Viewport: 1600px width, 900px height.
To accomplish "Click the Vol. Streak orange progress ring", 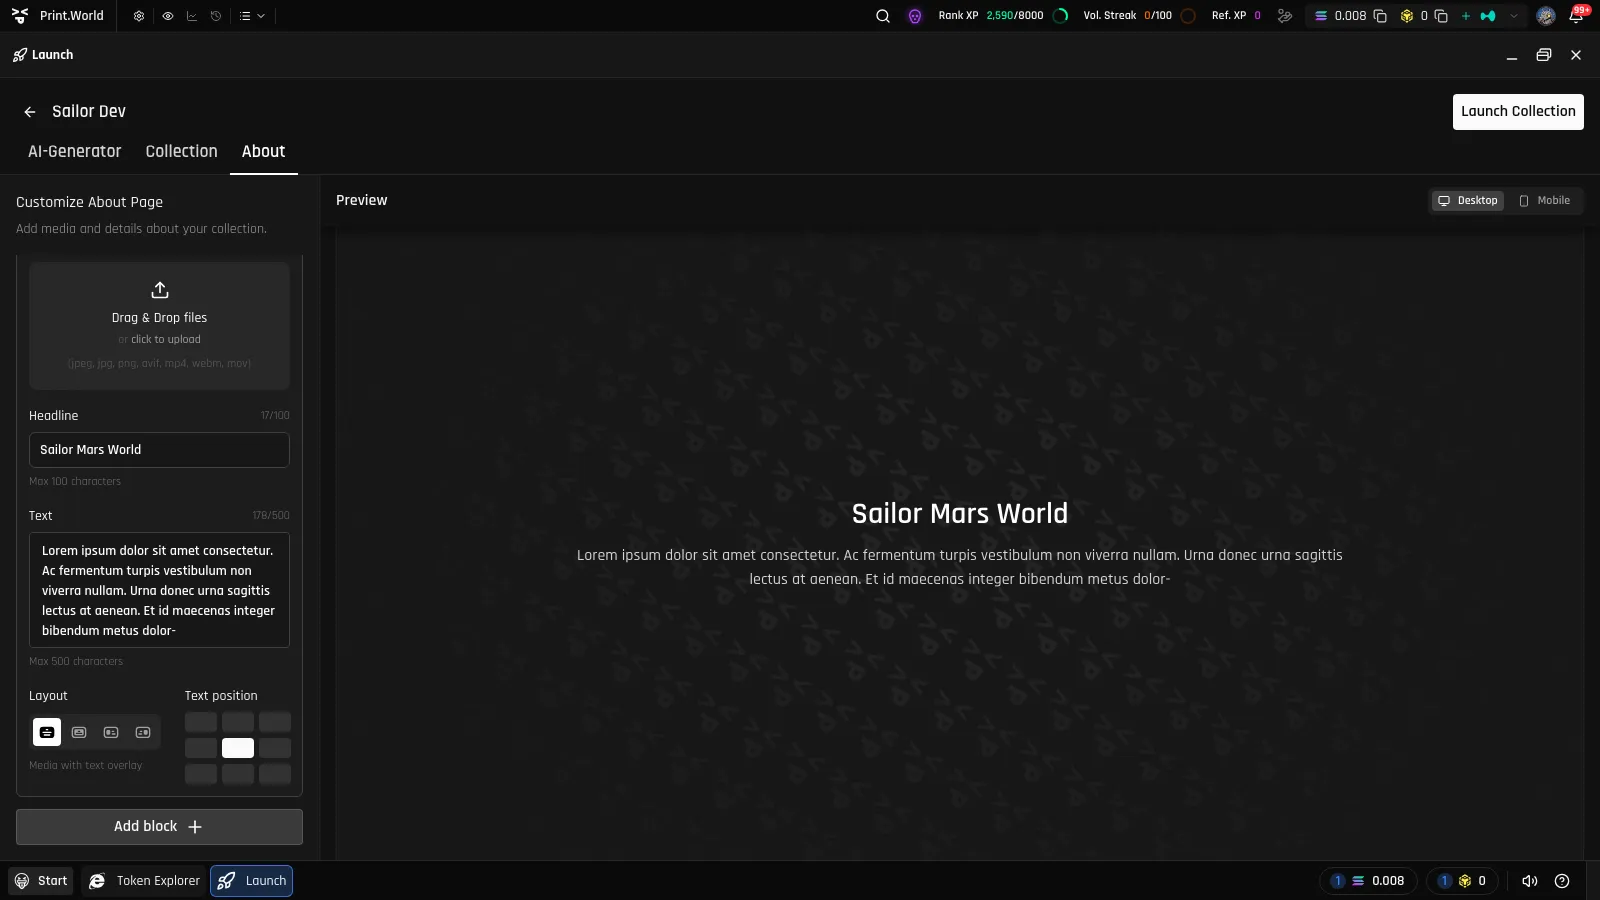I will [x=1188, y=16].
